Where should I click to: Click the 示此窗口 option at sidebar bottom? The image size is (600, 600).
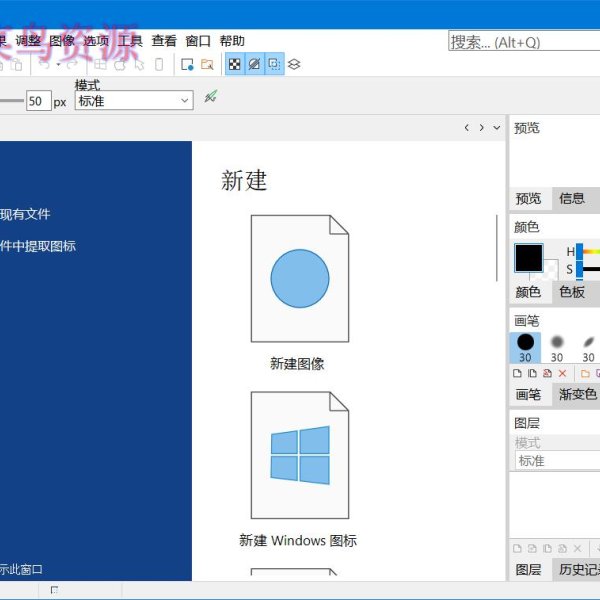[x=21, y=569]
